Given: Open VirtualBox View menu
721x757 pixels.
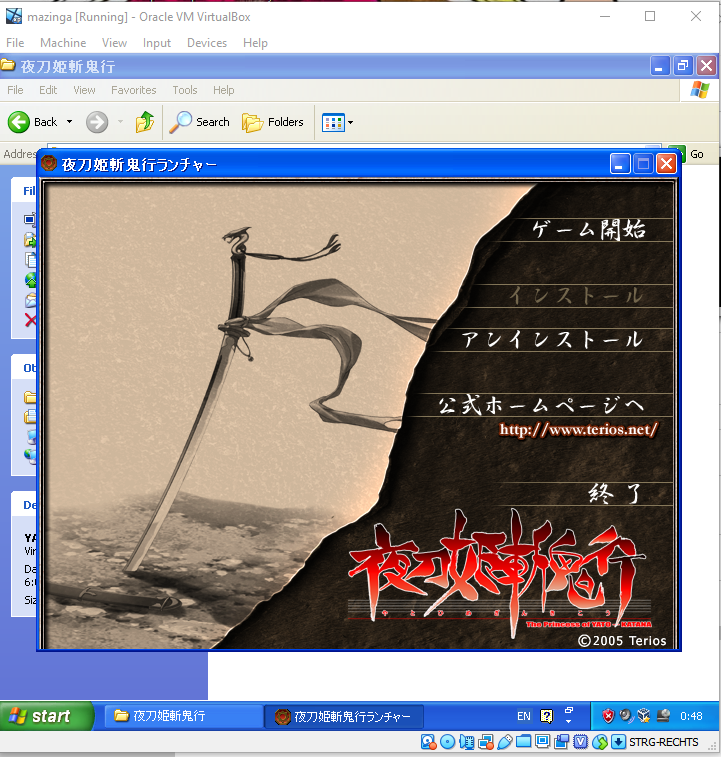Looking at the screenshot, I should tap(114, 43).
